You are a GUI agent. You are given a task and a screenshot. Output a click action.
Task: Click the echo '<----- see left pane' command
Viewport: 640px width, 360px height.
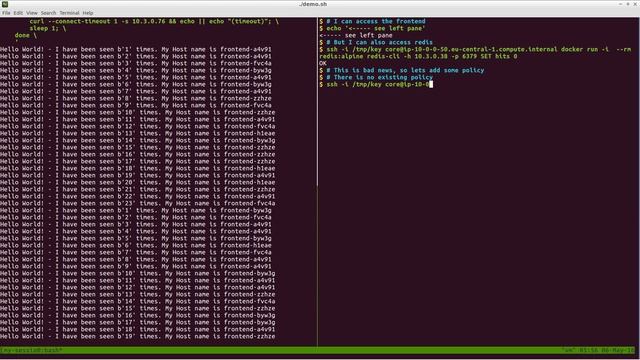[376, 29]
